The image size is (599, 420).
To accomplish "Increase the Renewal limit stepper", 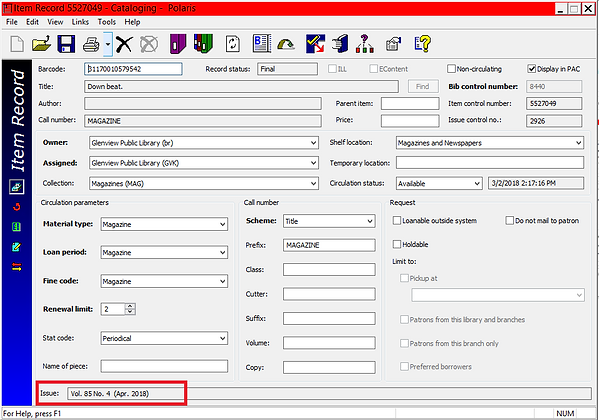I will click(x=130, y=306).
